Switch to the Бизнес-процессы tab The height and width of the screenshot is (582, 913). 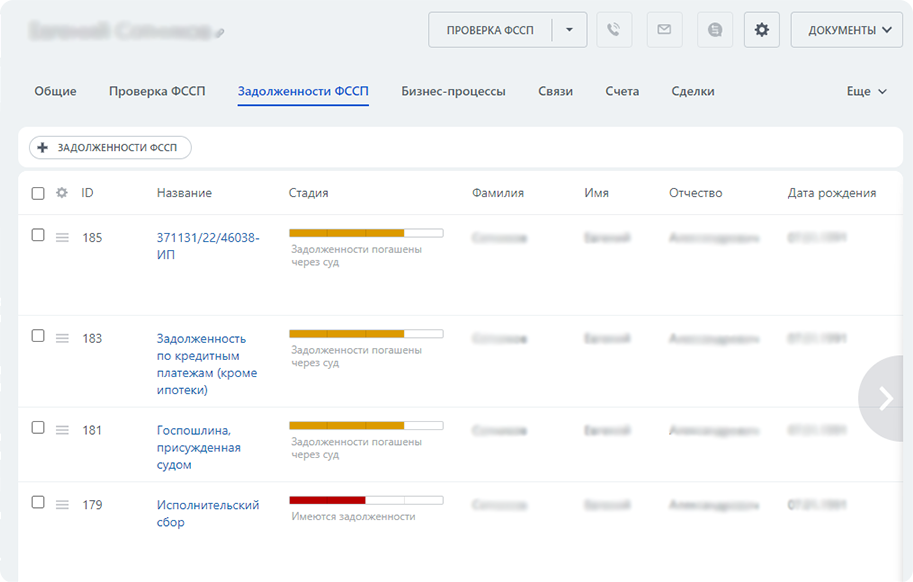(x=453, y=91)
